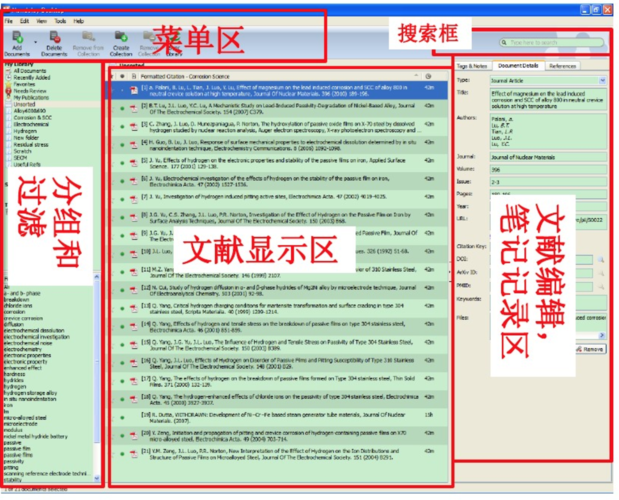Switch to the Tags & Notes tab
This screenshot has height=500, width=619.
pos(472,66)
